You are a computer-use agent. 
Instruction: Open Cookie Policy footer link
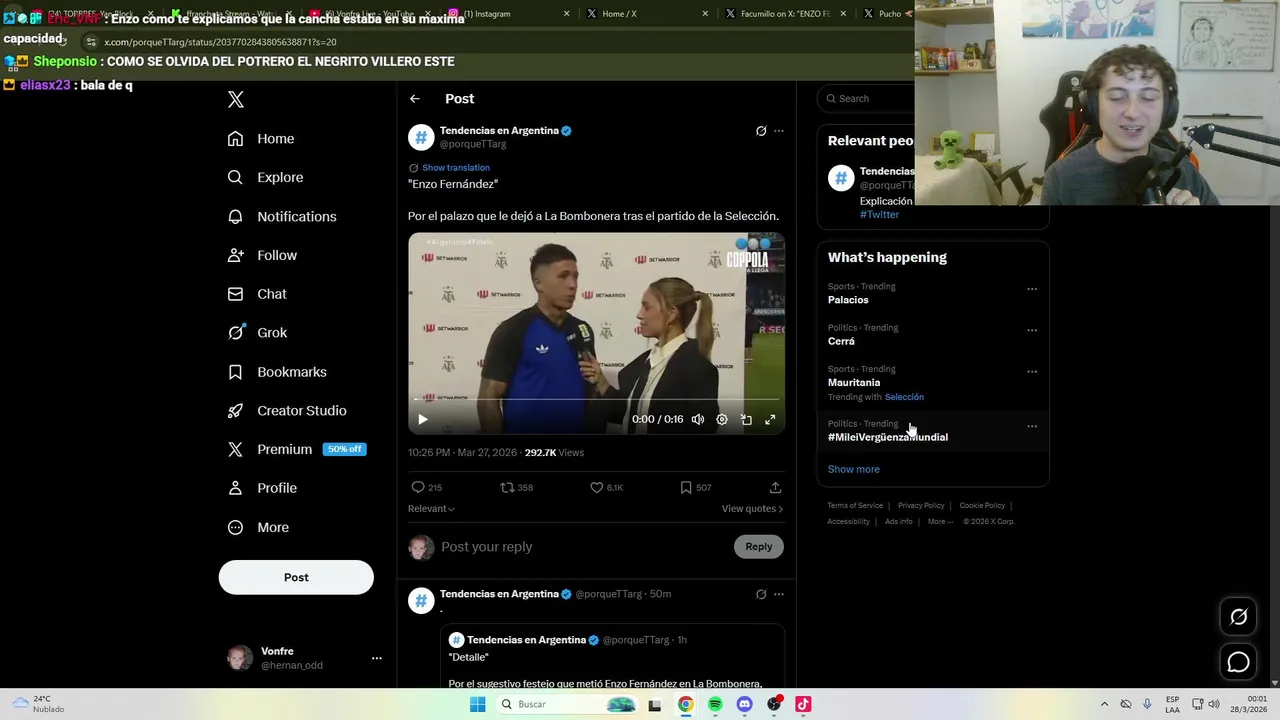click(x=982, y=506)
